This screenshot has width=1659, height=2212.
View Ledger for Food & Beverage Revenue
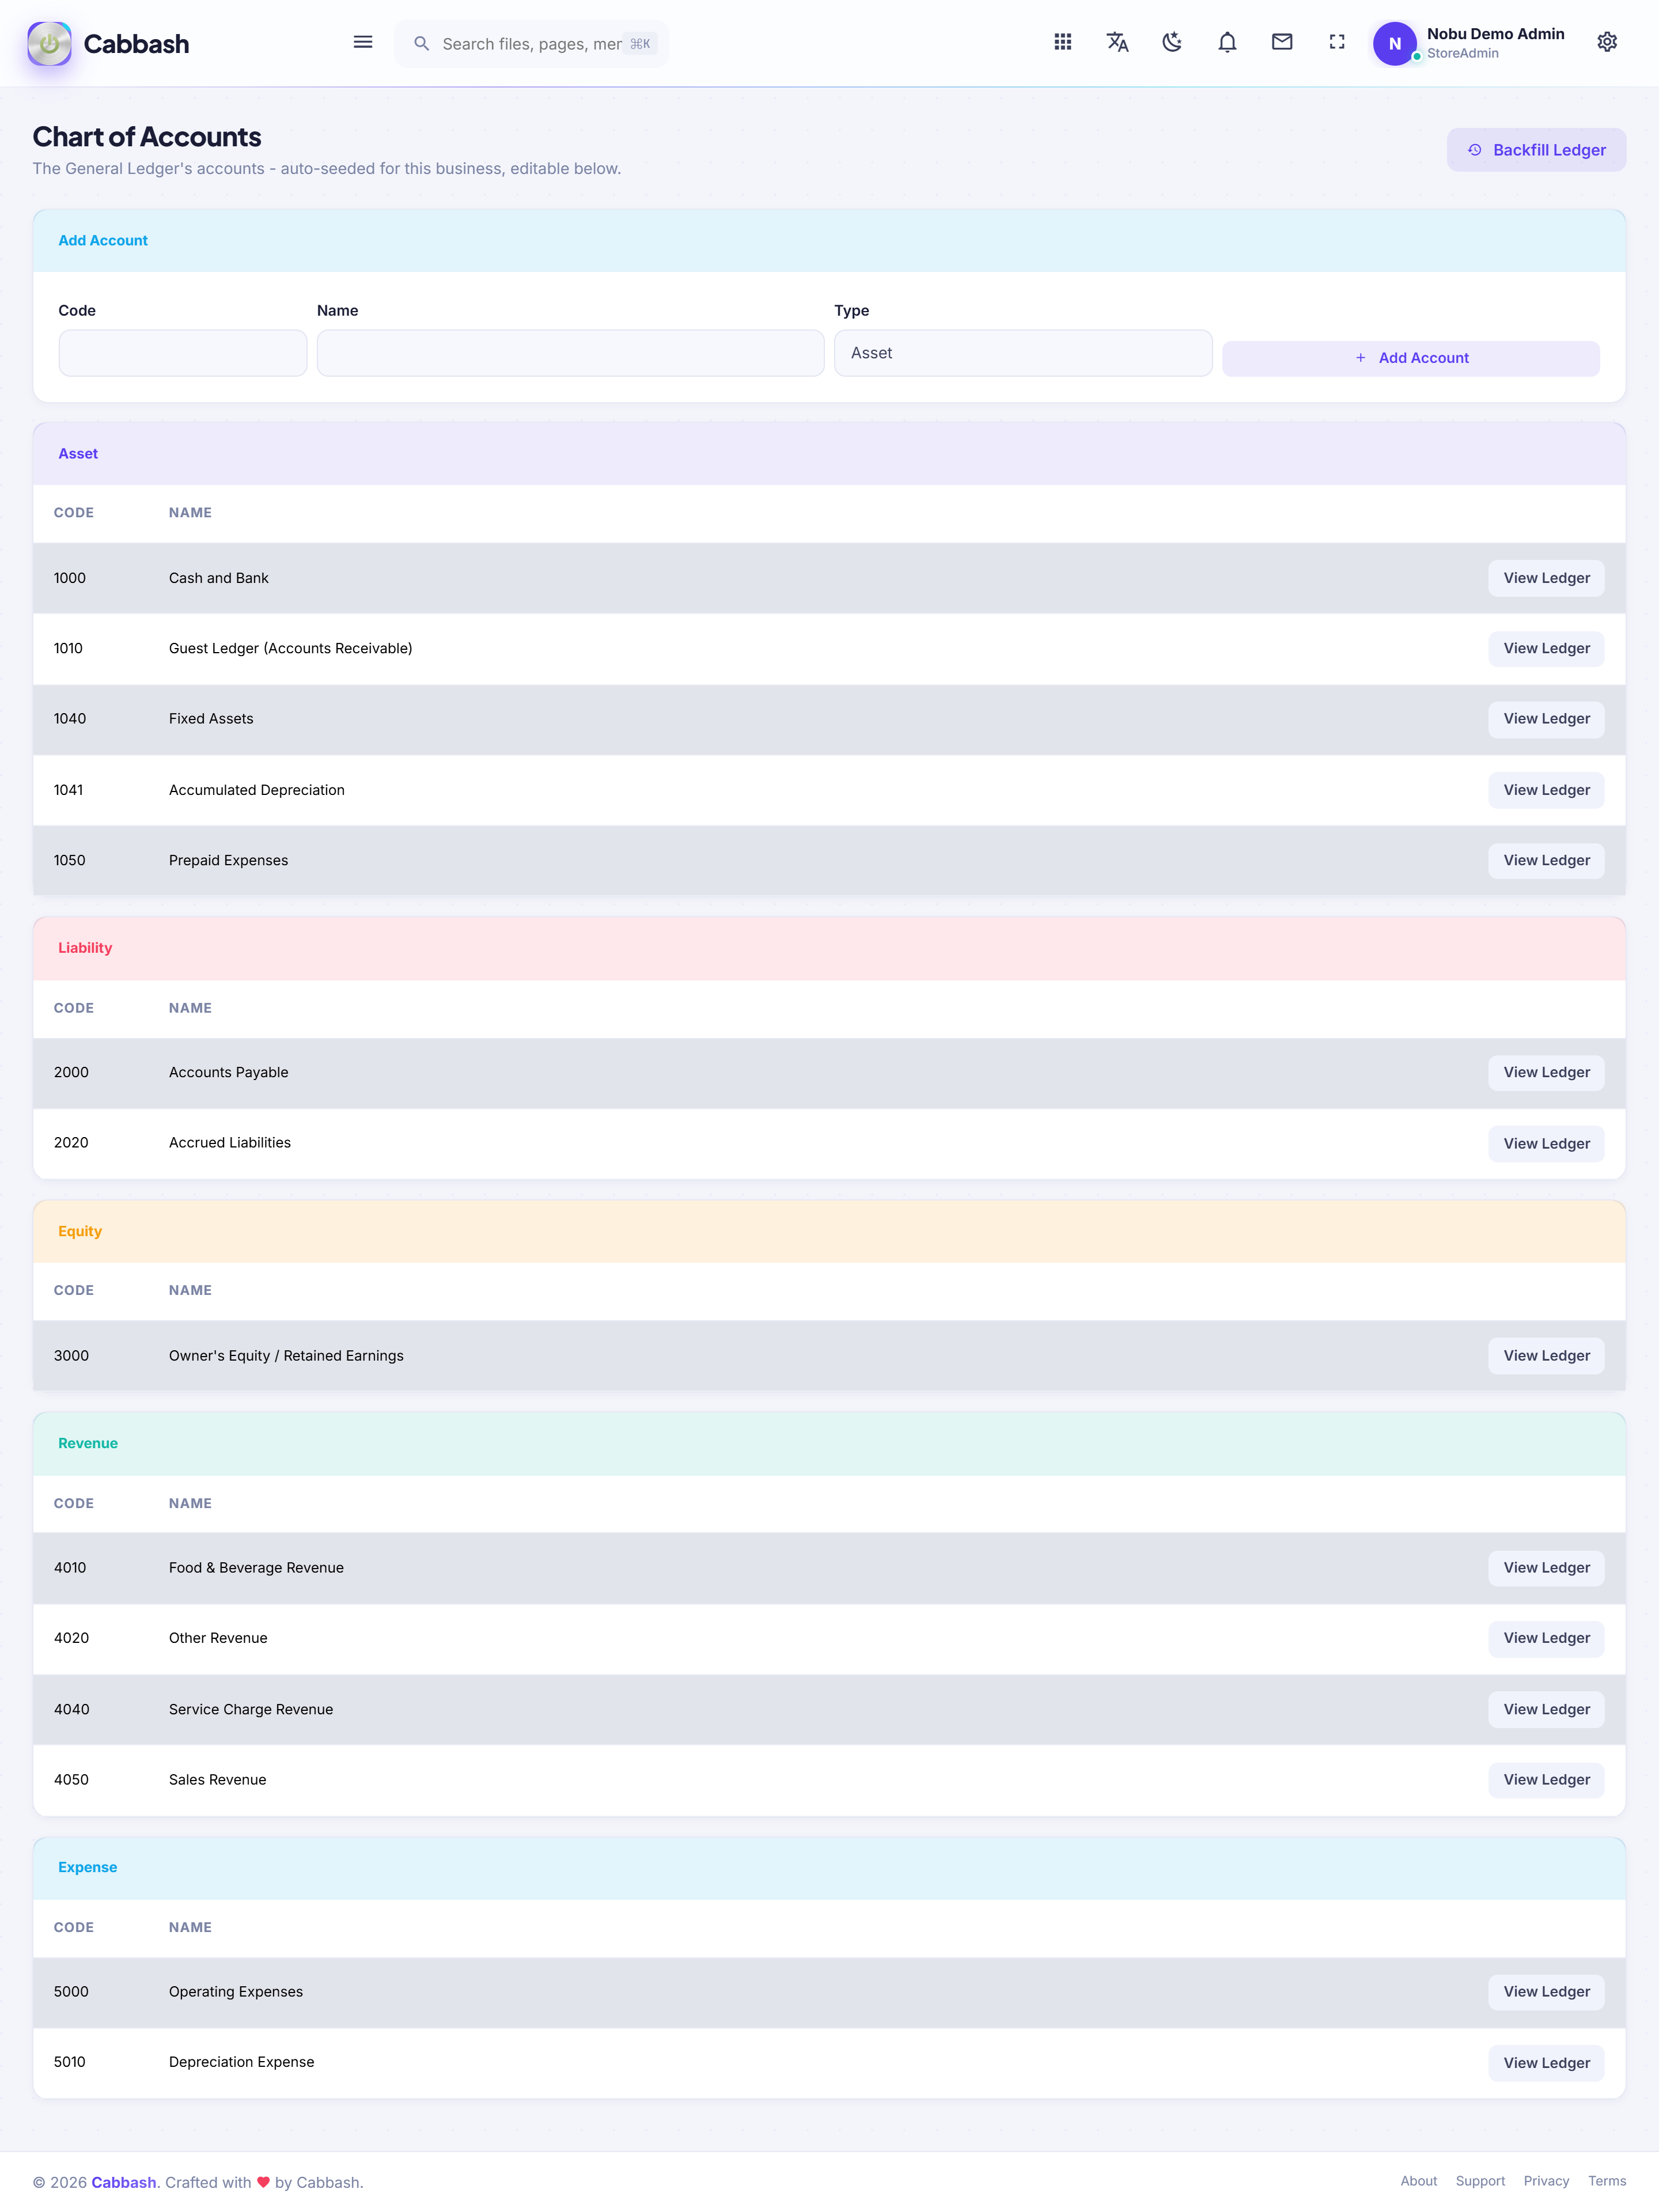click(x=1546, y=1568)
